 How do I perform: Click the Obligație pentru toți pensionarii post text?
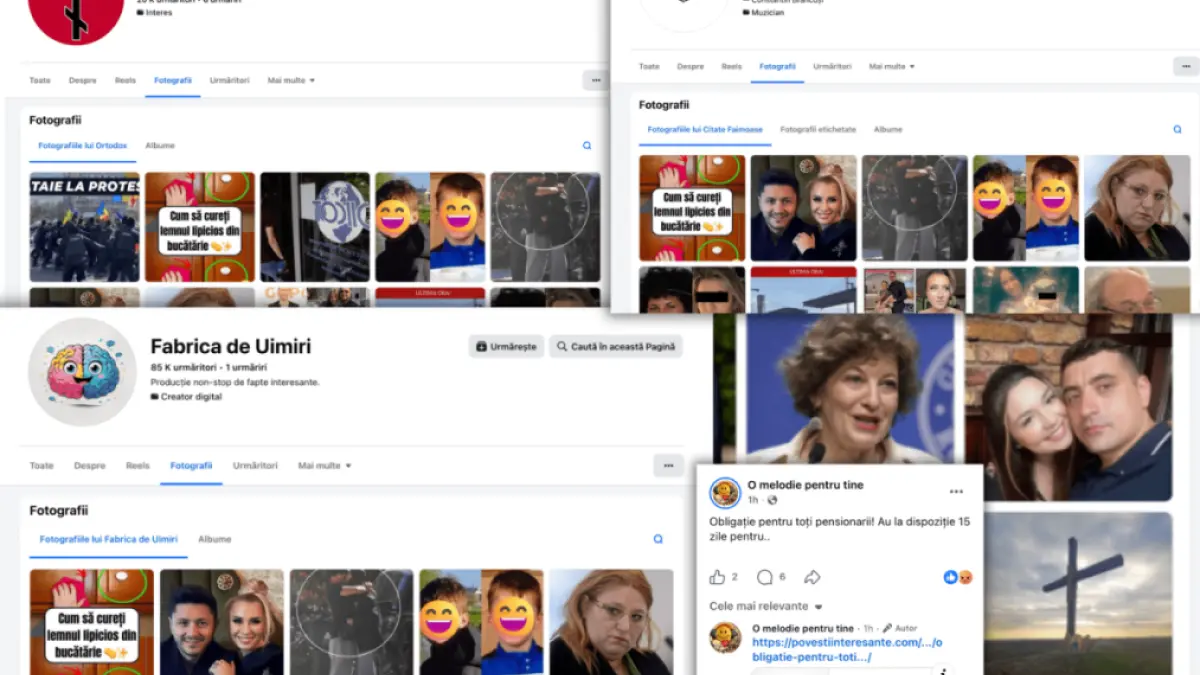pos(839,529)
